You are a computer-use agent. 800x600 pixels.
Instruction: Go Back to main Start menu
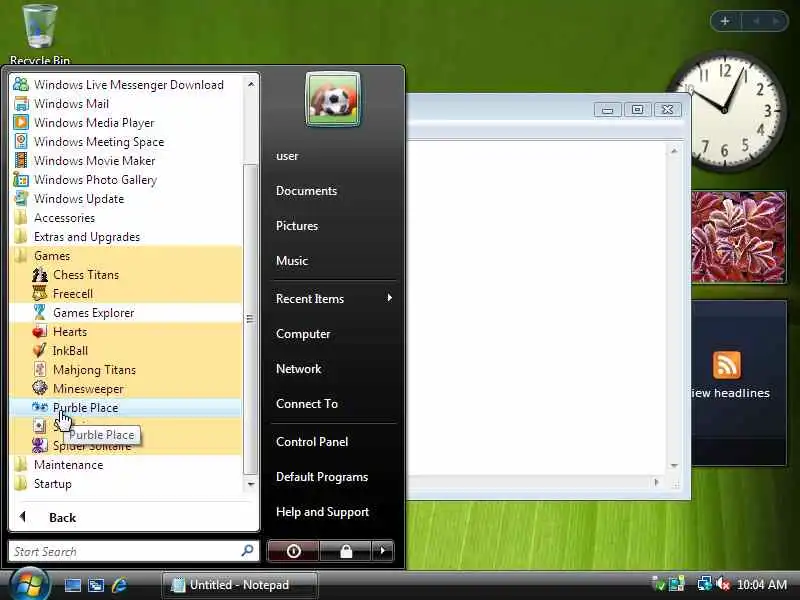[x=134, y=517]
